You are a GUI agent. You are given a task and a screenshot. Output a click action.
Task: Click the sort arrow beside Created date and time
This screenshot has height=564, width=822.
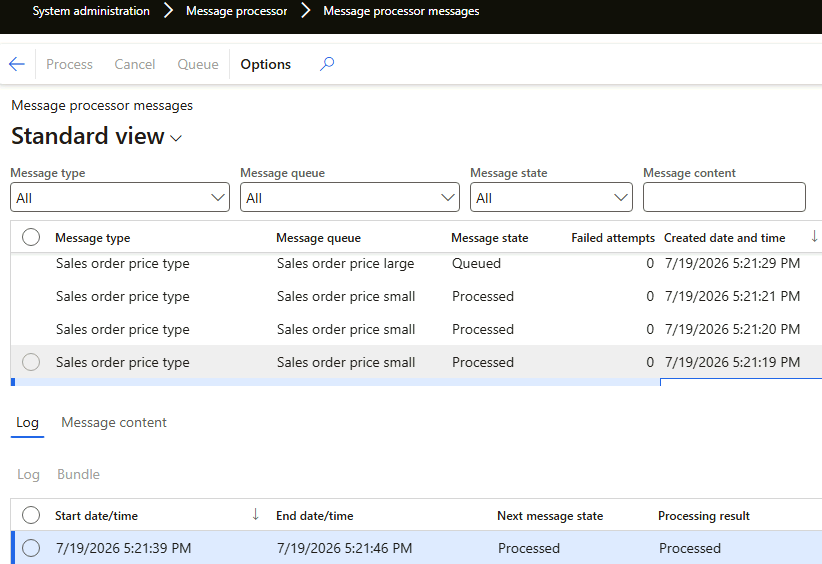coord(814,236)
